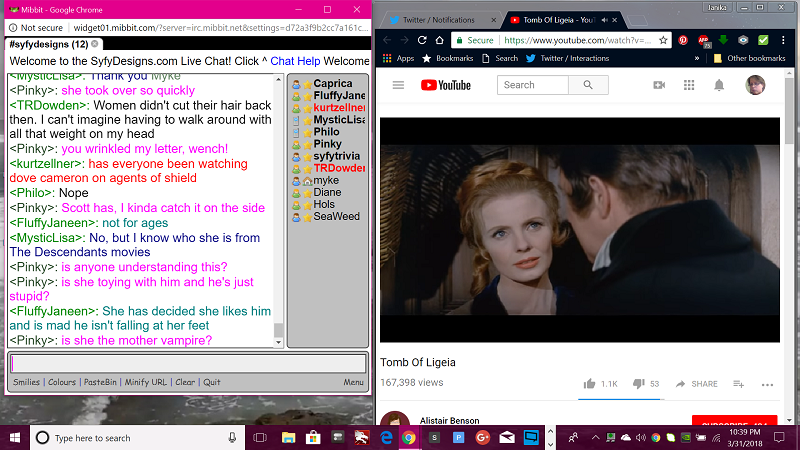Click the green checkmark extension icon
Image resolution: width=800 pixels, height=450 pixels.
(x=763, y=40)
